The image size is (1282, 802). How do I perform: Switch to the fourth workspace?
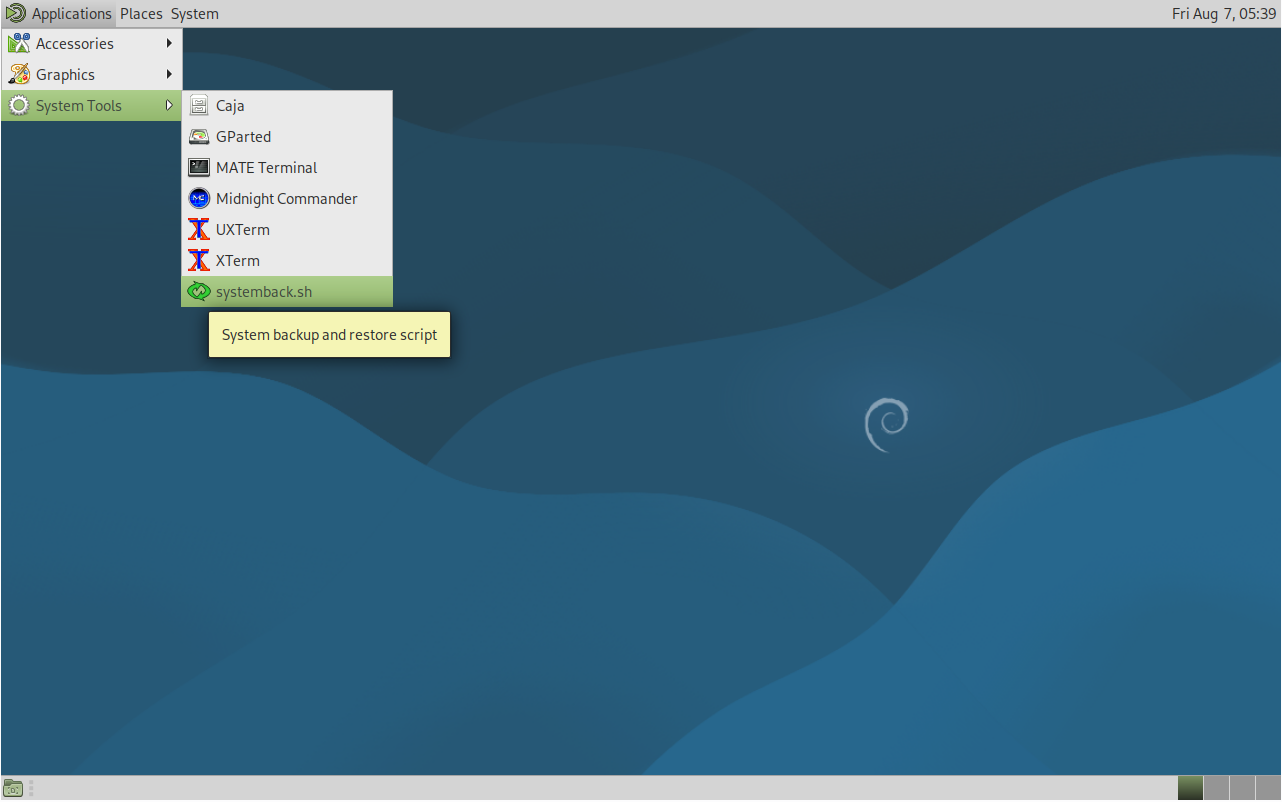(x=1267, y=788)
